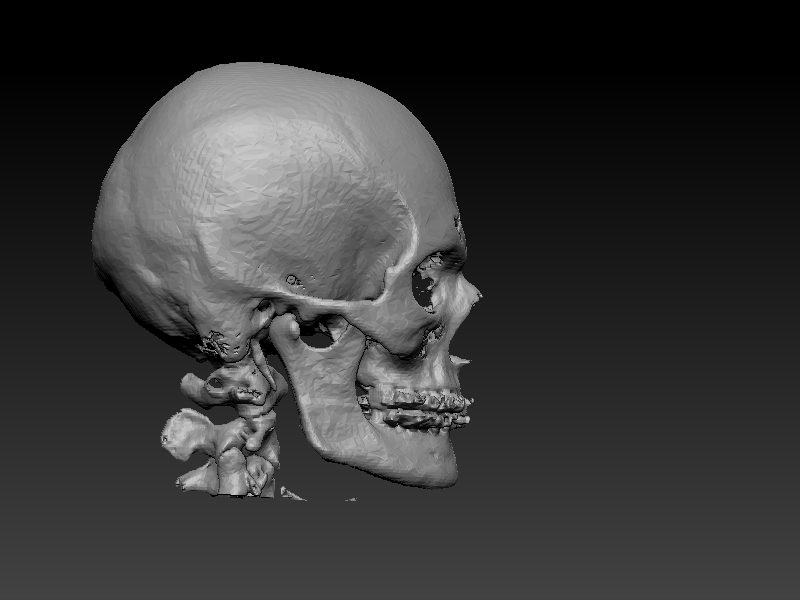Click the small hole on the temple
The image size is (800, 600).
click(292, 280)
